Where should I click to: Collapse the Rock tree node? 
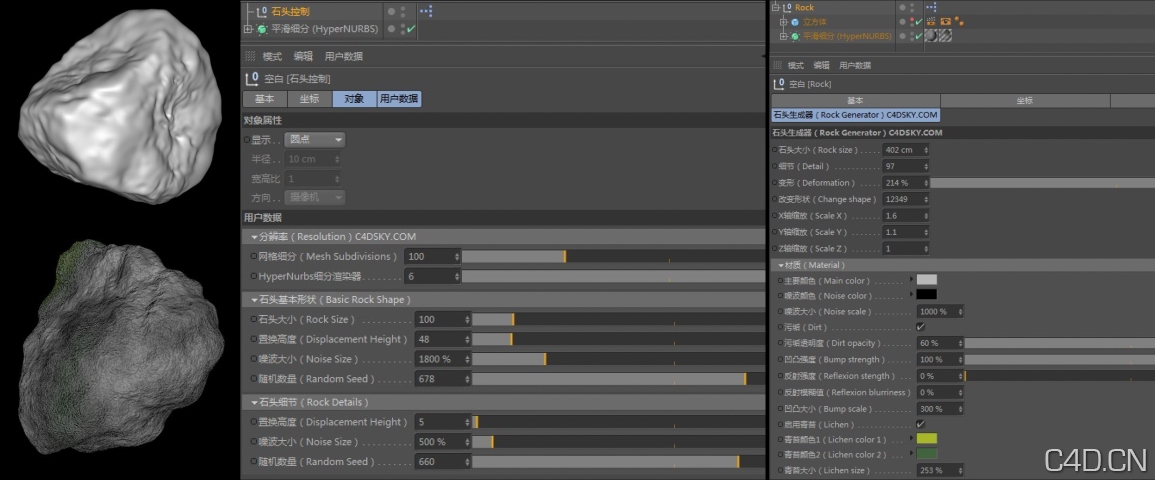[x=775, y=7]
